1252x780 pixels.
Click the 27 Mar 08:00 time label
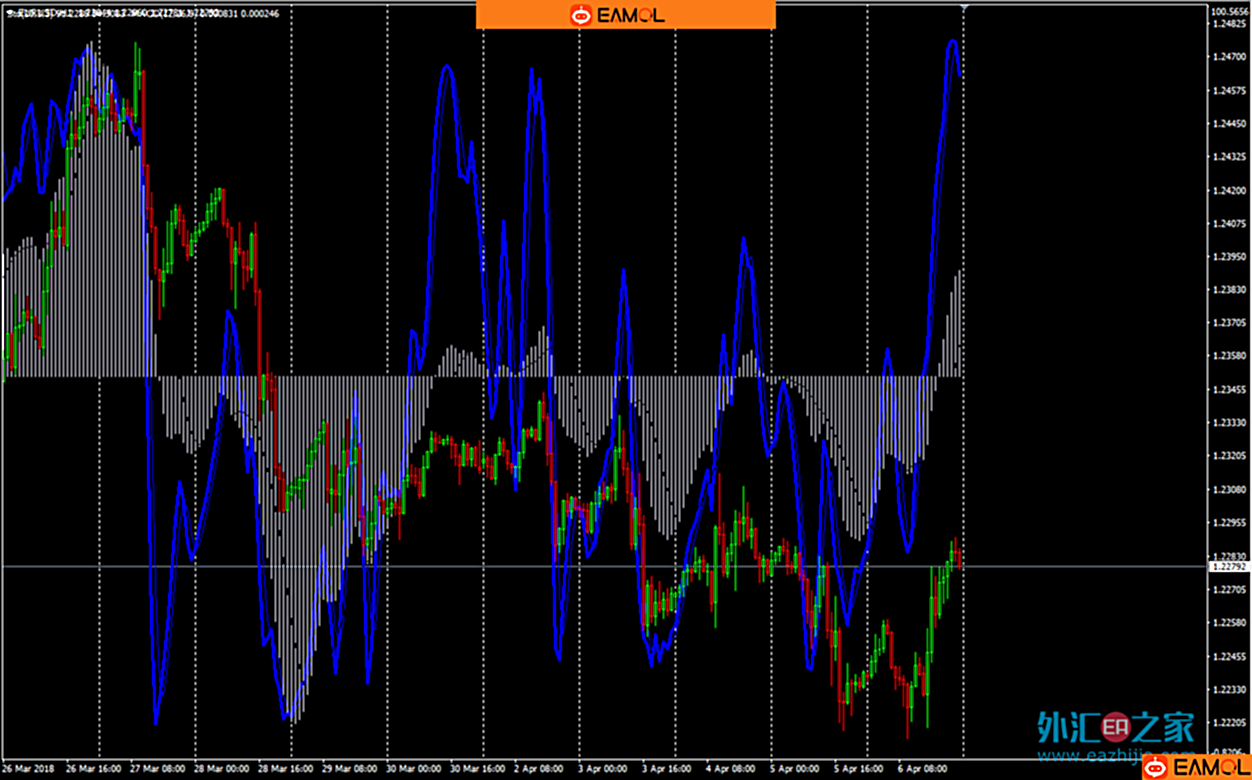point(159,768)
